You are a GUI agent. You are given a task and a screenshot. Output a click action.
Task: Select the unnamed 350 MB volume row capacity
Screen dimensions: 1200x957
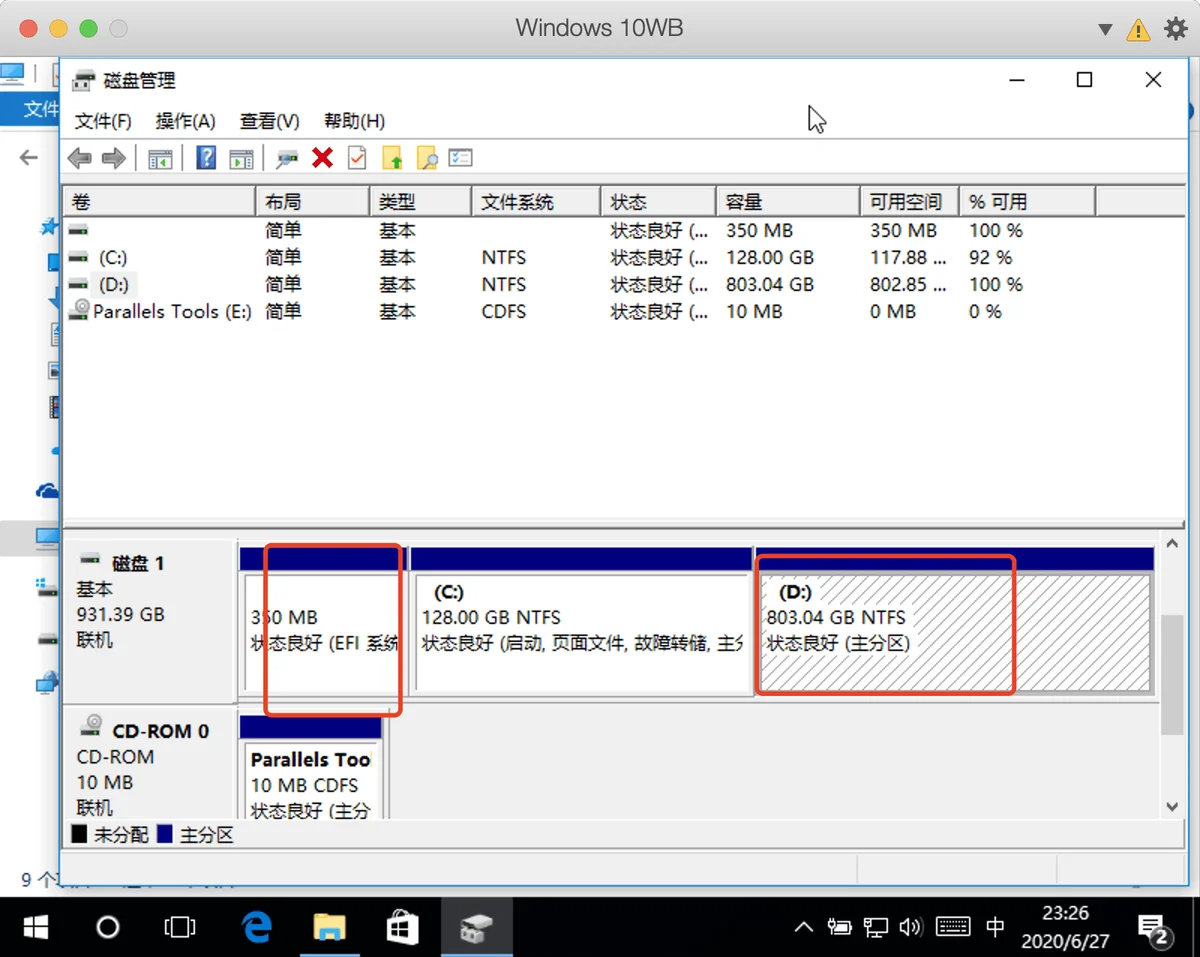click(x=759, y=230)
